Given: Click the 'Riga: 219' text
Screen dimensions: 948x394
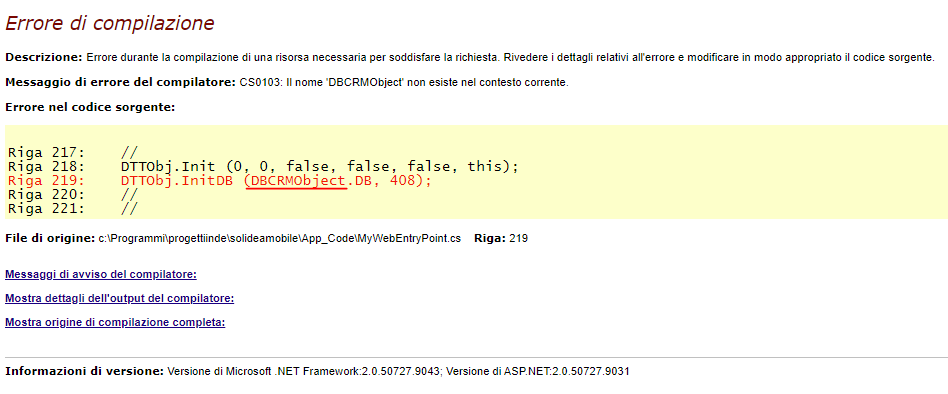Looking at the screenshot, I should pos(502,238).
